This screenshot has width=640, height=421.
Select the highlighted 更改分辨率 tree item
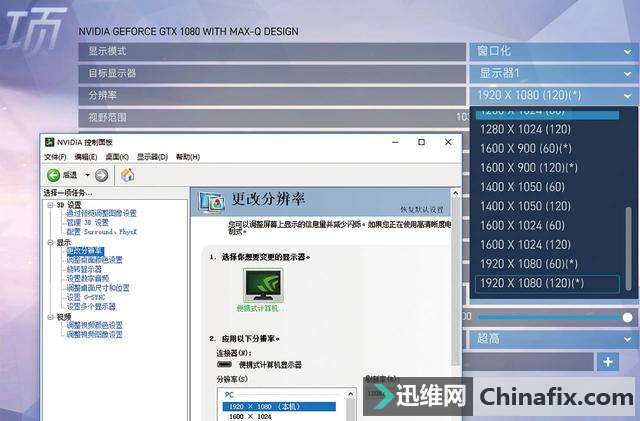click(85, 251)
